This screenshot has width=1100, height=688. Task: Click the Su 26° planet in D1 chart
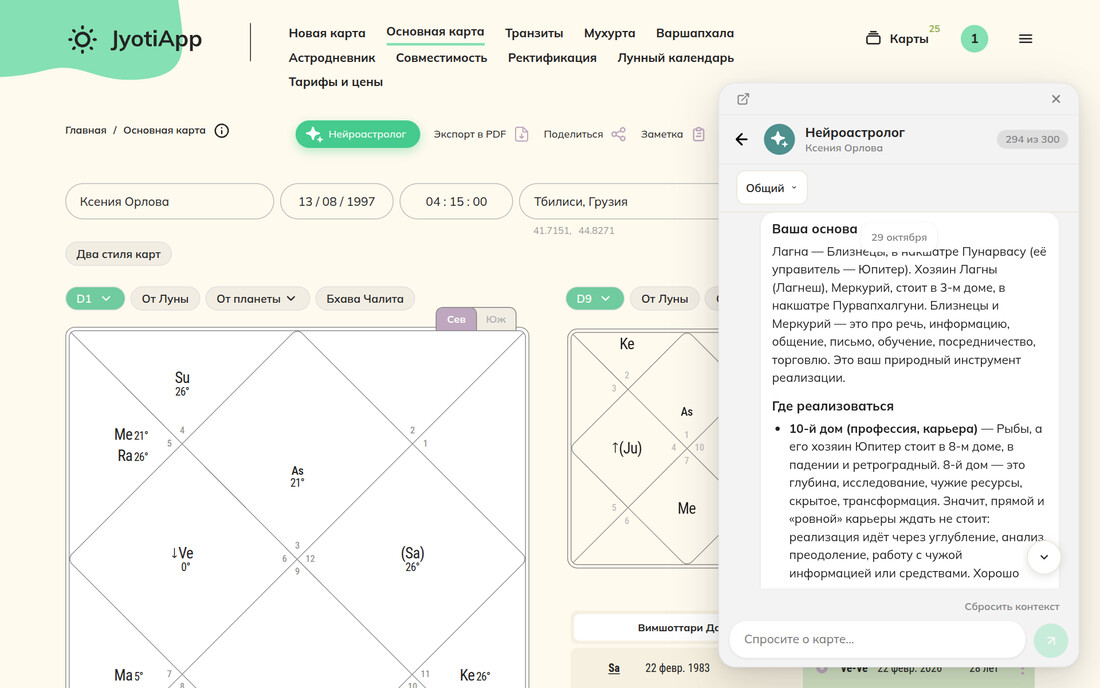point(182,384)
